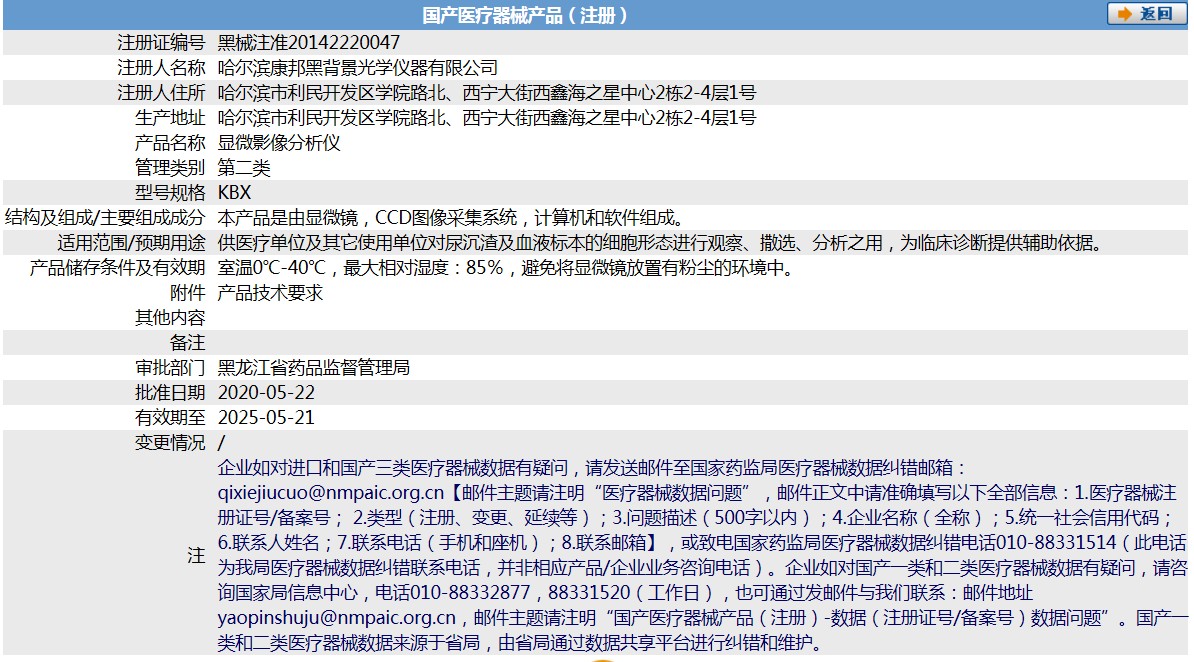Screen dimensions: 1194x662
Task: Click the phone number 010-88331514
Action: [x=1056, y=542]
